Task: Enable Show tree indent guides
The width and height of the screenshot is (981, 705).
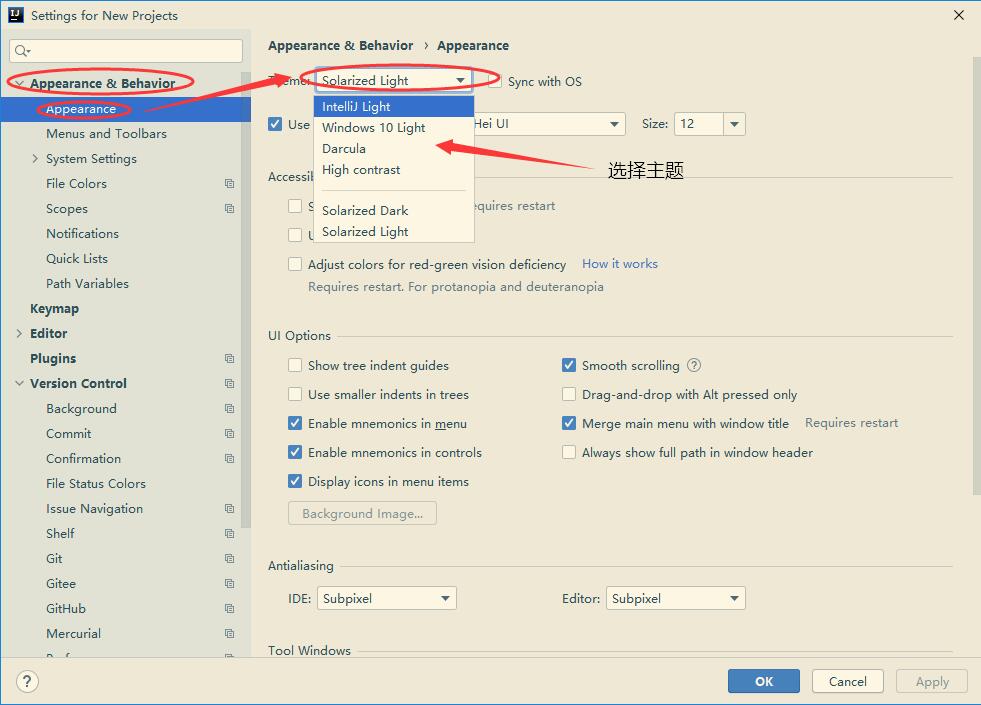Action: [295, 365]
